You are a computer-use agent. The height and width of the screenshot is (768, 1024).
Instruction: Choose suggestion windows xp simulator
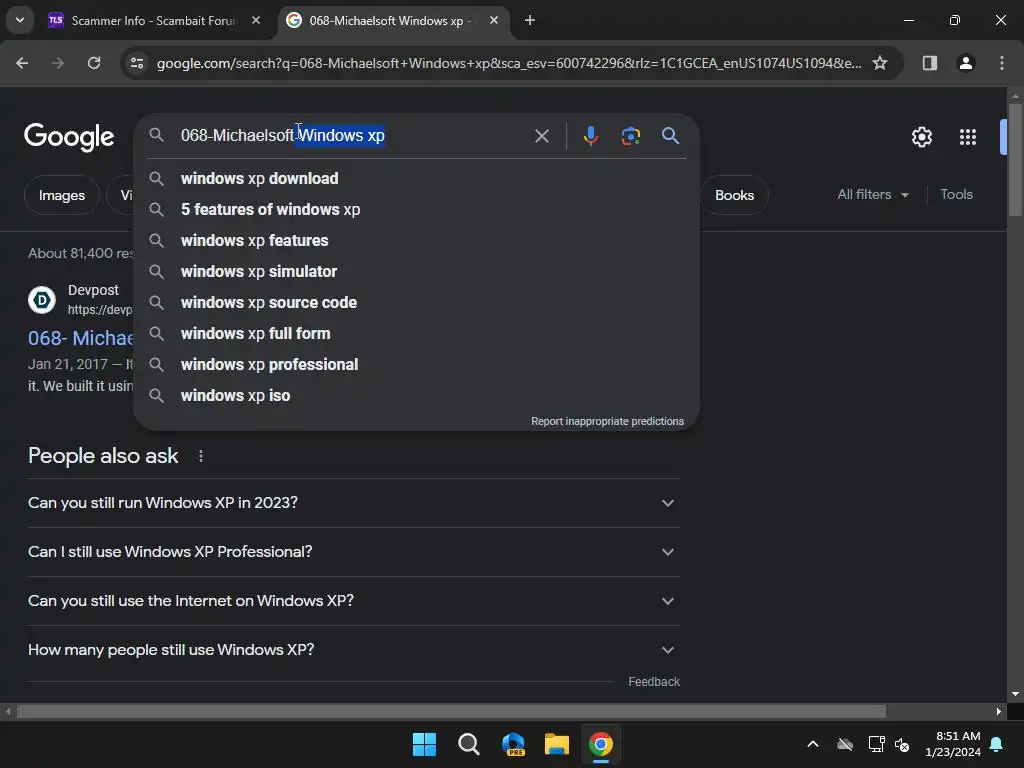[416, 271]
